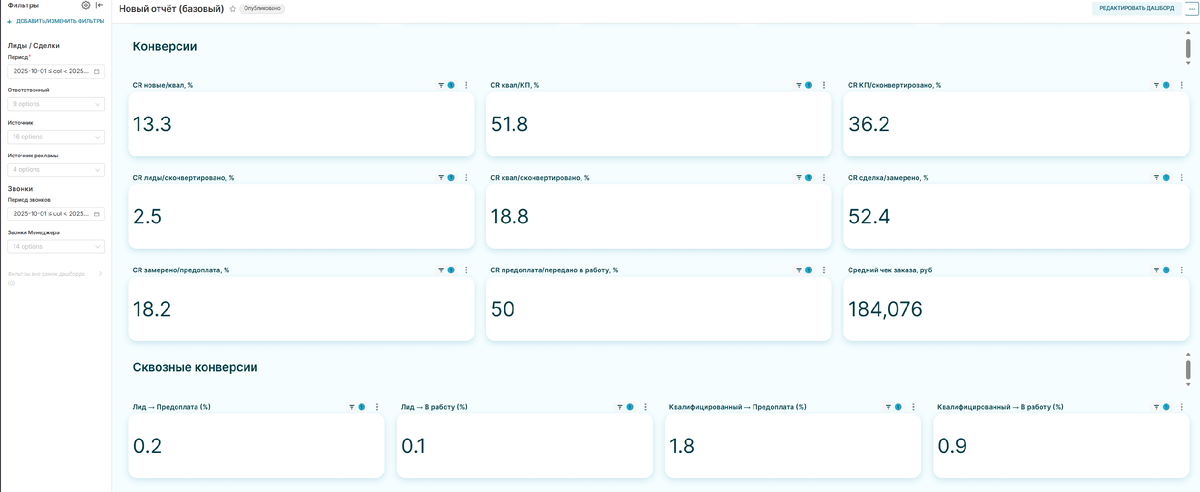
Task: Open applied filters badge on CR квал/сконвертировано chart
Action: tap(809, 177)
